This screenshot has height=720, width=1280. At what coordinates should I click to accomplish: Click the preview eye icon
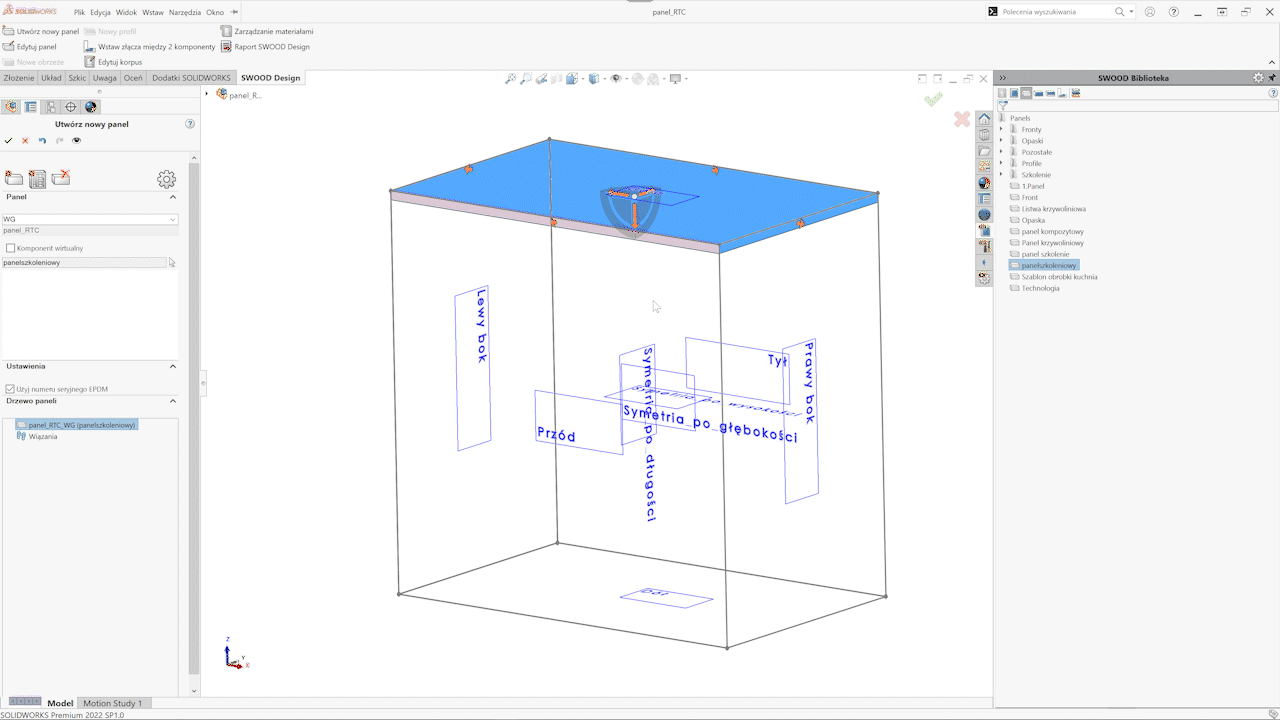pos(77,141)
